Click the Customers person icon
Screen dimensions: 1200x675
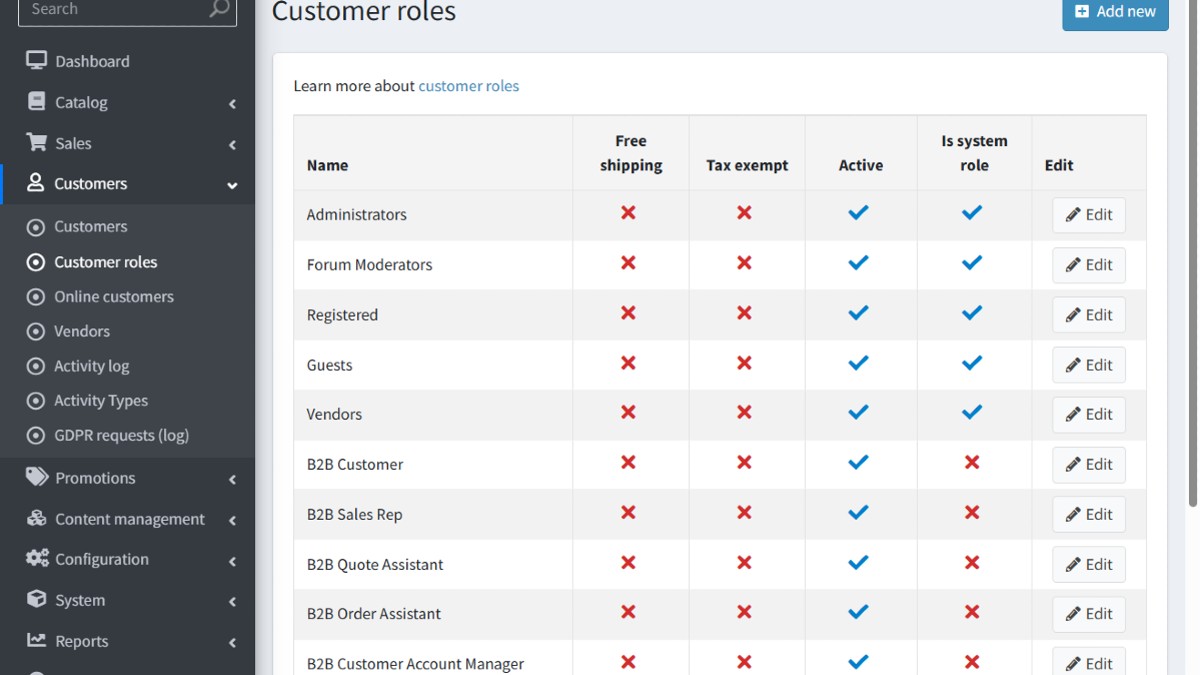(36, 183)
